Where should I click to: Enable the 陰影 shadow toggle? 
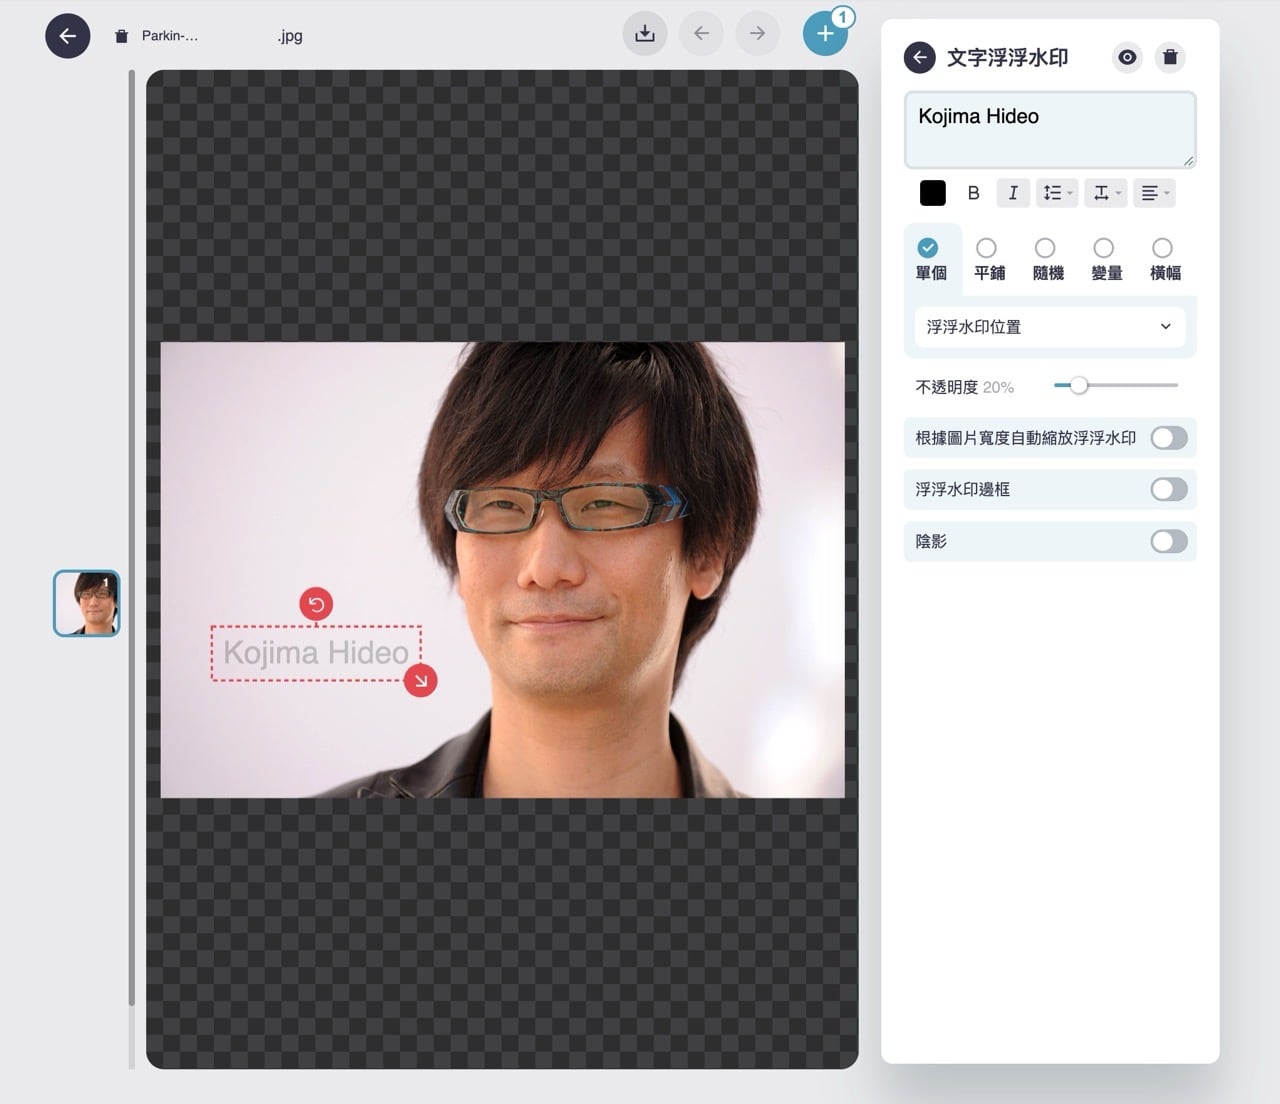(1168, 541)
